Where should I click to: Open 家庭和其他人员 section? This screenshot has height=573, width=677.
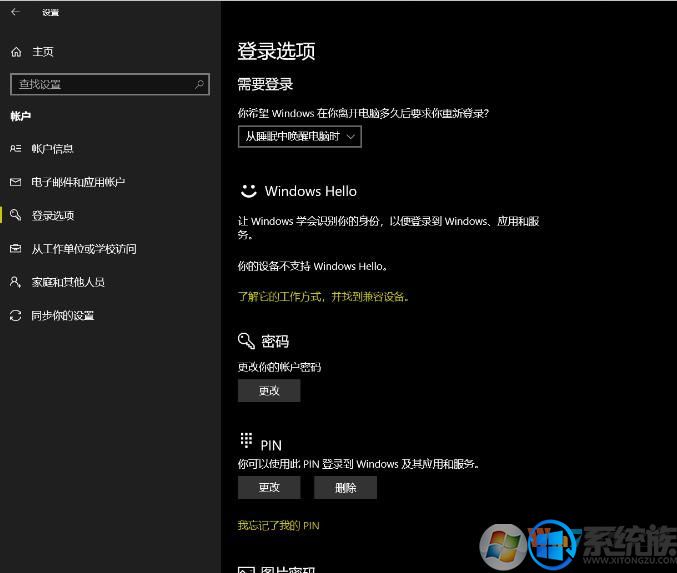[x=68, y=282]
